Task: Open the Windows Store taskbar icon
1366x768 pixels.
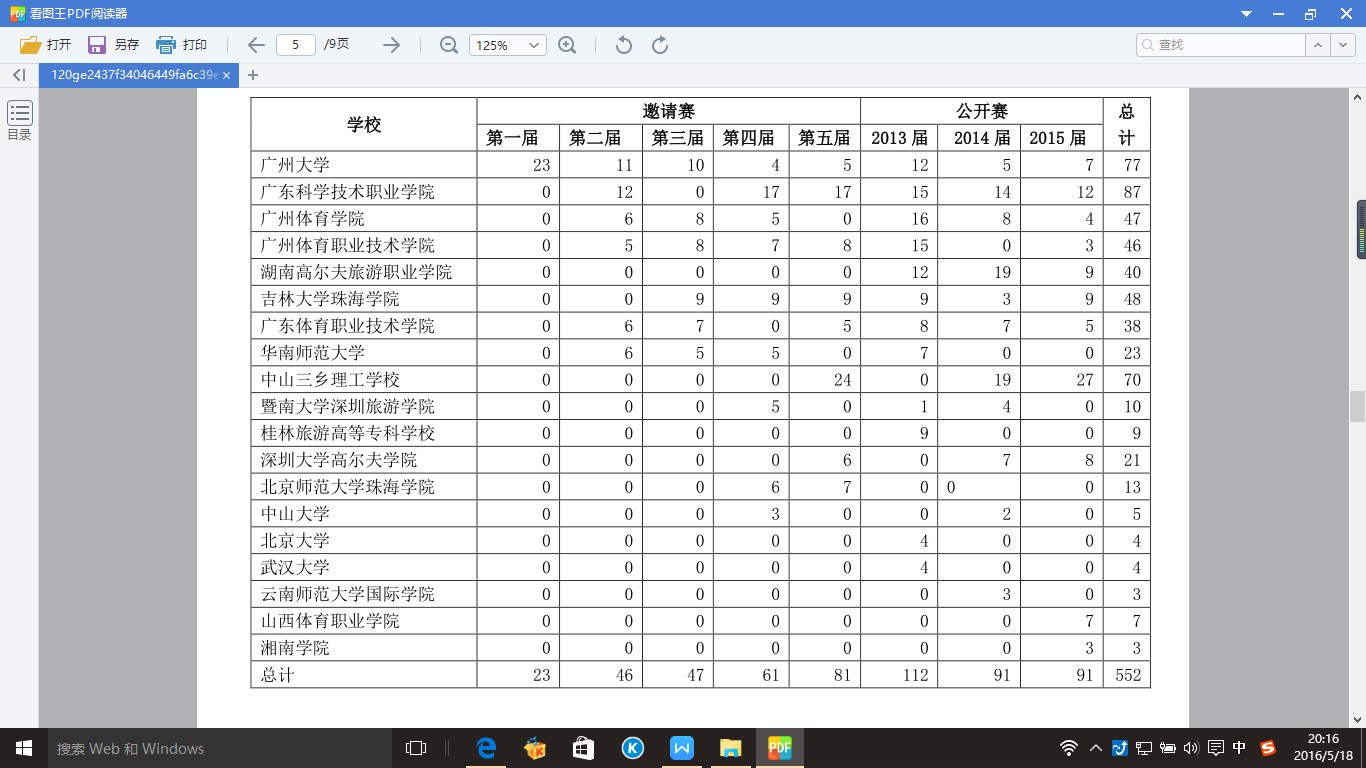Action: click(583, 748)
